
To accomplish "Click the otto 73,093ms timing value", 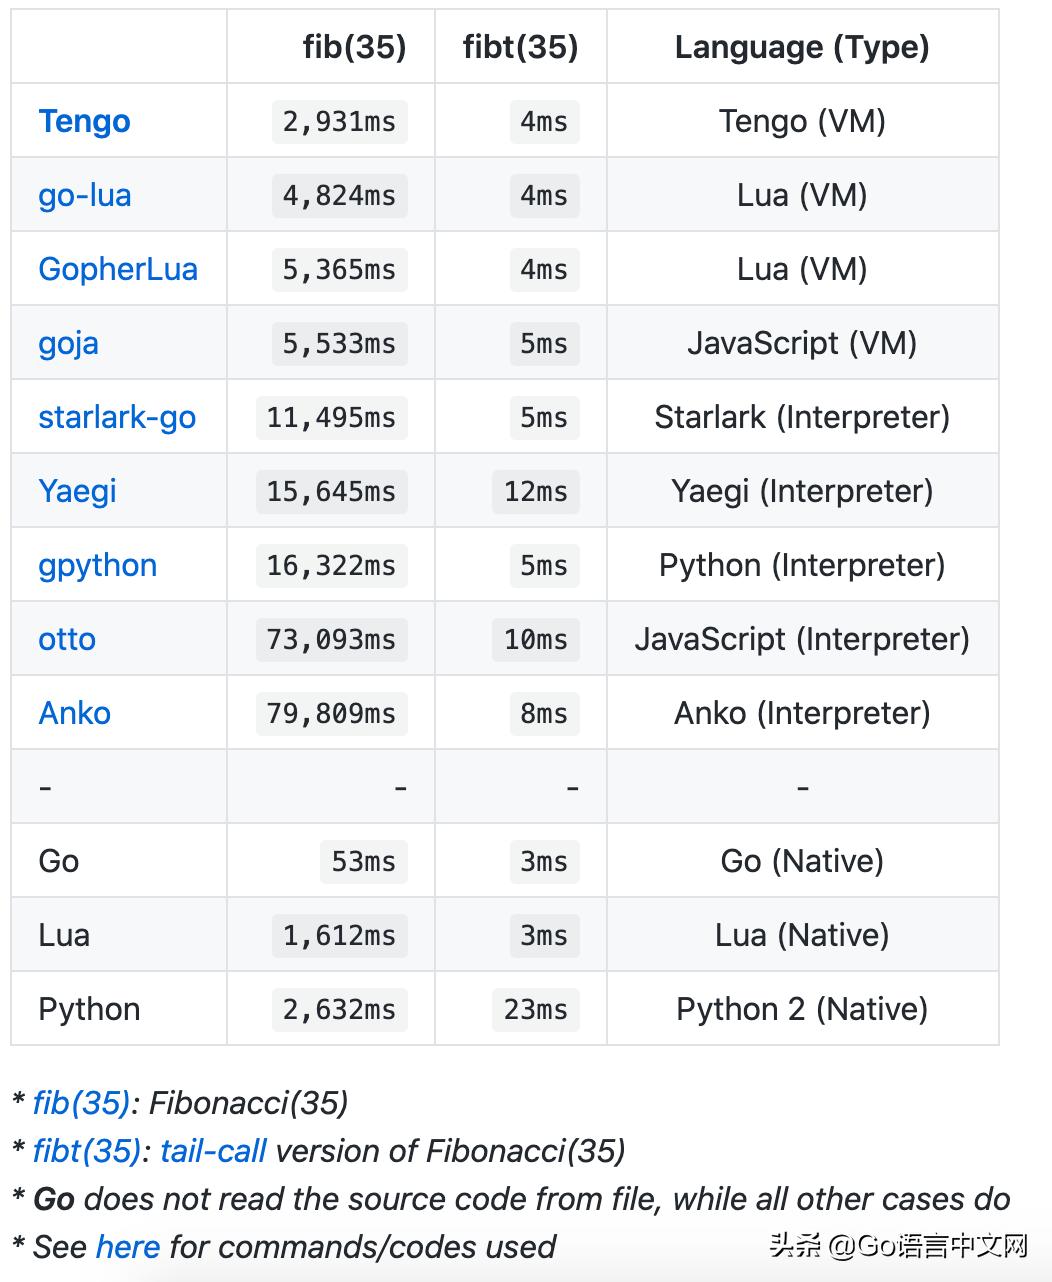I will click(x=331, y=639).
